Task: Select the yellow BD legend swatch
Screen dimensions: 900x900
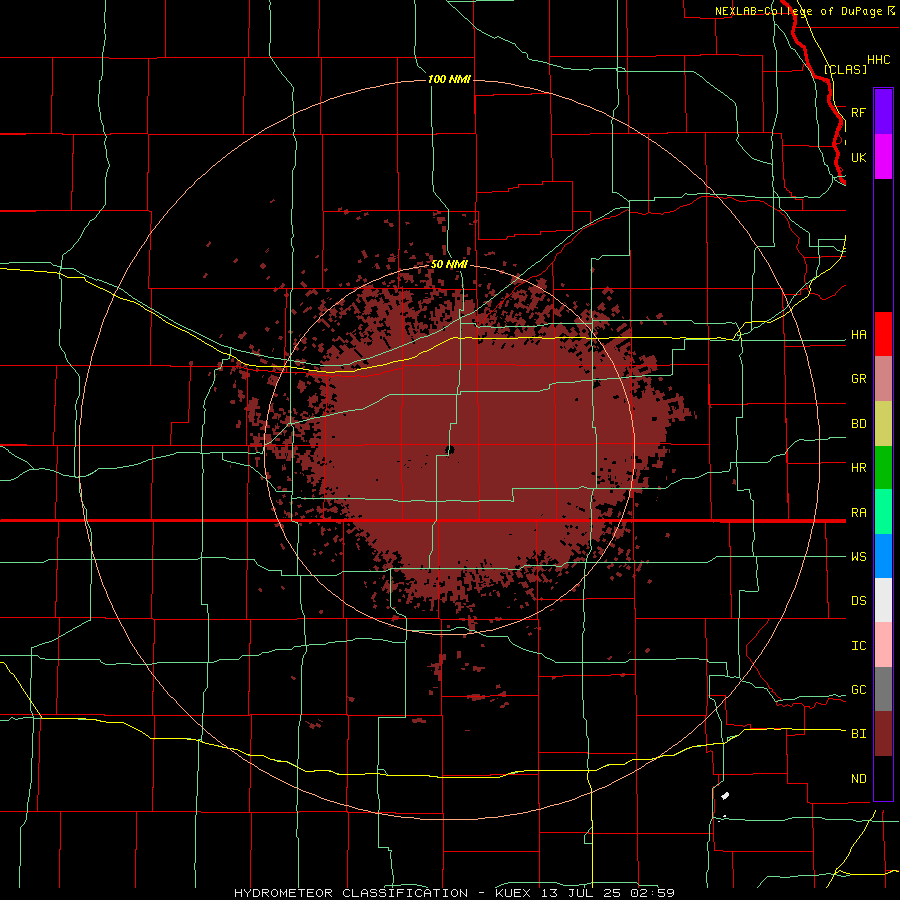Action: 883,424
